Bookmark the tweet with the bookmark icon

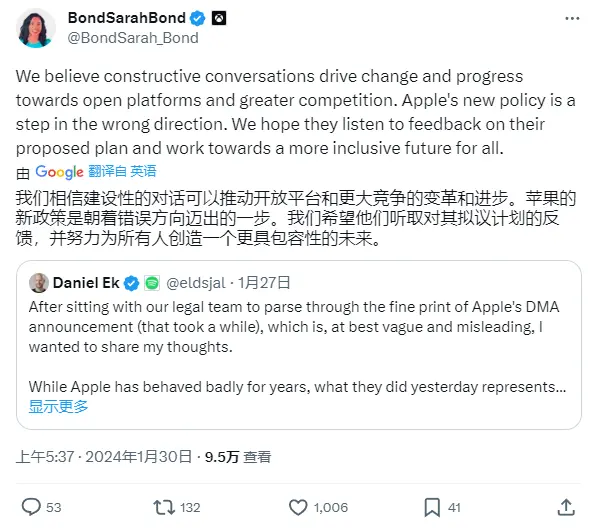pyautogui.click(x=432, y=508)
